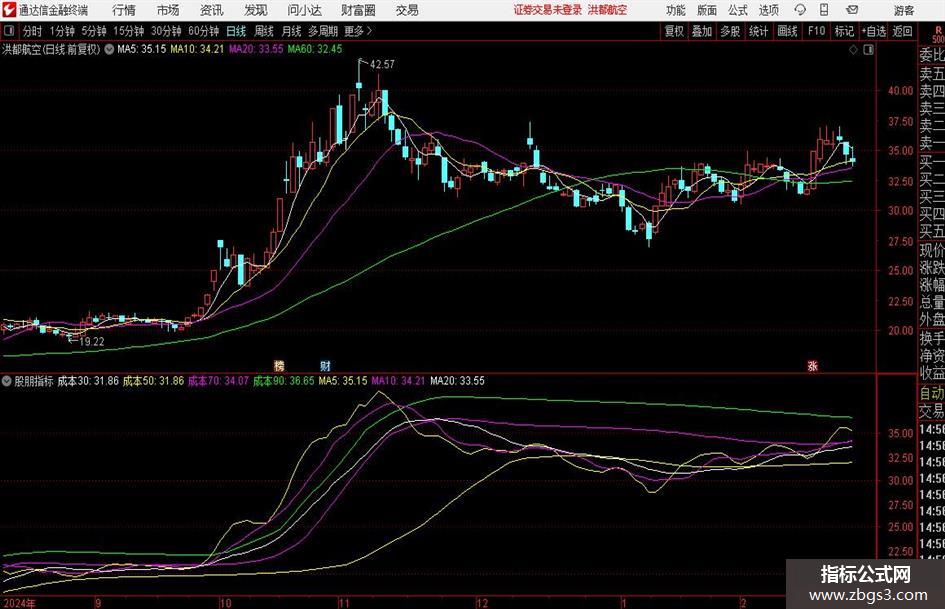This screenshot has height=609, width=945.
Task: Click the 2024年 date axis label
Action: tap(19, 603)
